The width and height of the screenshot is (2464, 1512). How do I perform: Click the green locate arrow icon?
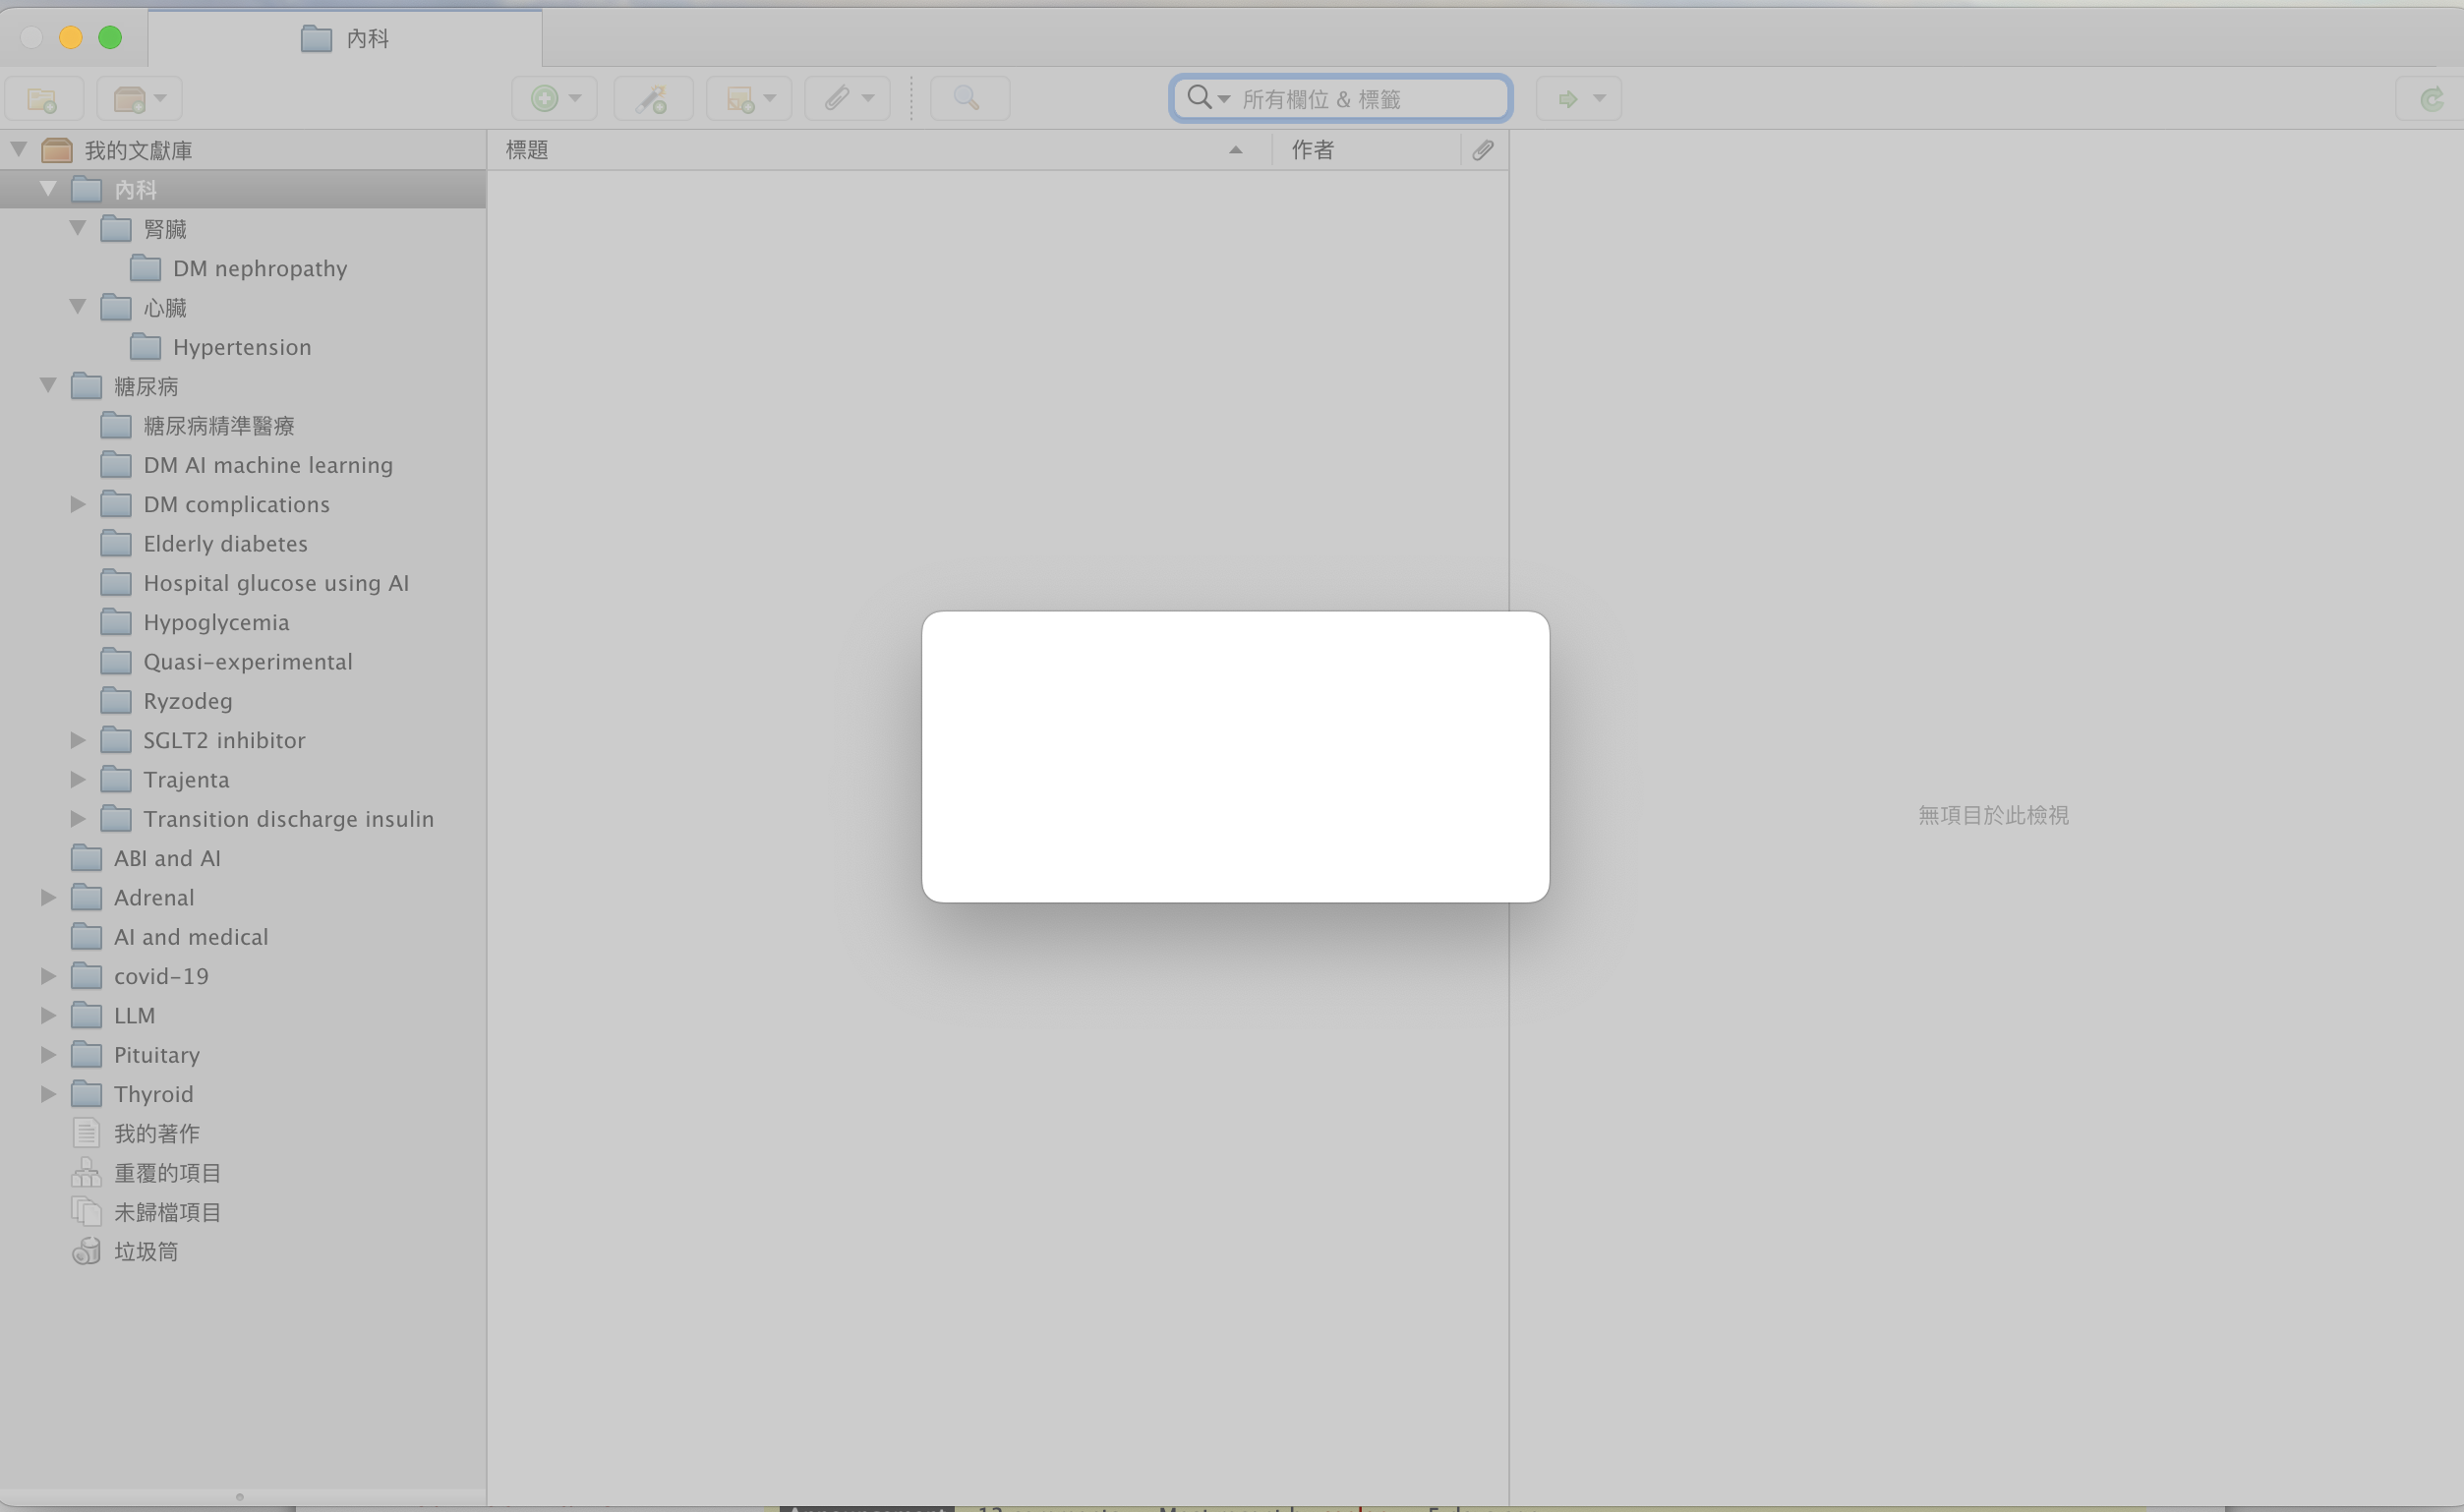click(x=1568, y=99)
